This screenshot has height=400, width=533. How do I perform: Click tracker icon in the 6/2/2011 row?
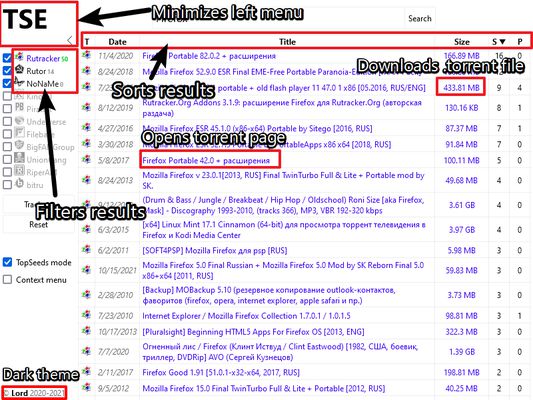(x=87, y=250)
